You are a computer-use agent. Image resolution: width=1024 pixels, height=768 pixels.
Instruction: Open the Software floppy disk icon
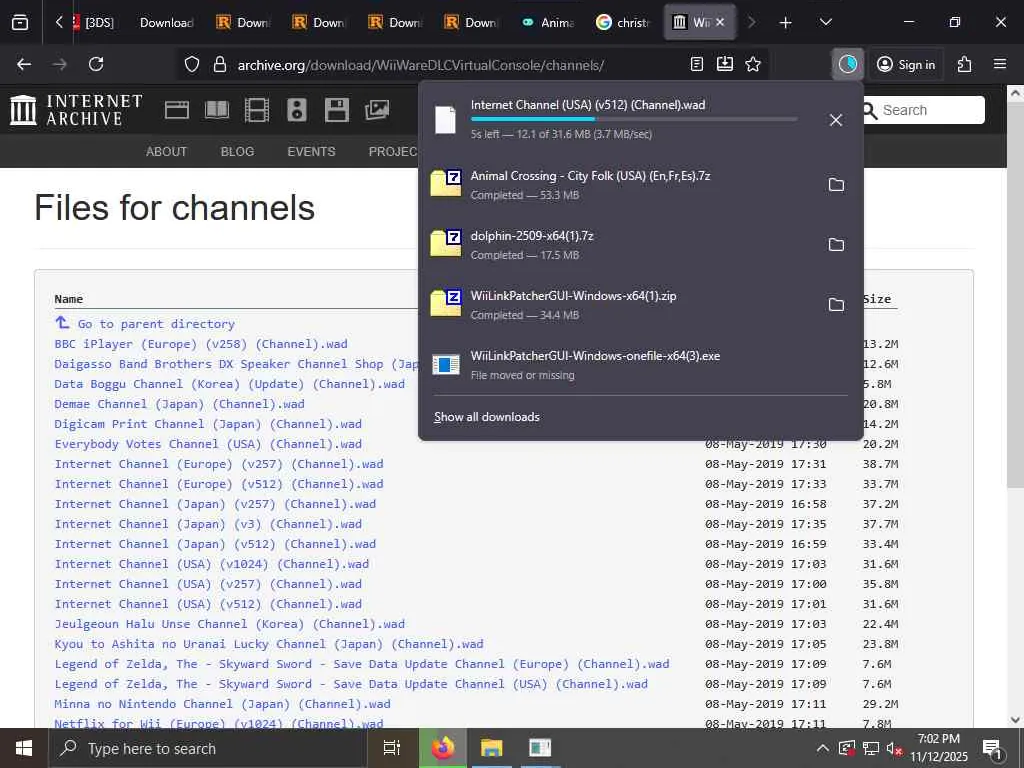[336, 110]
